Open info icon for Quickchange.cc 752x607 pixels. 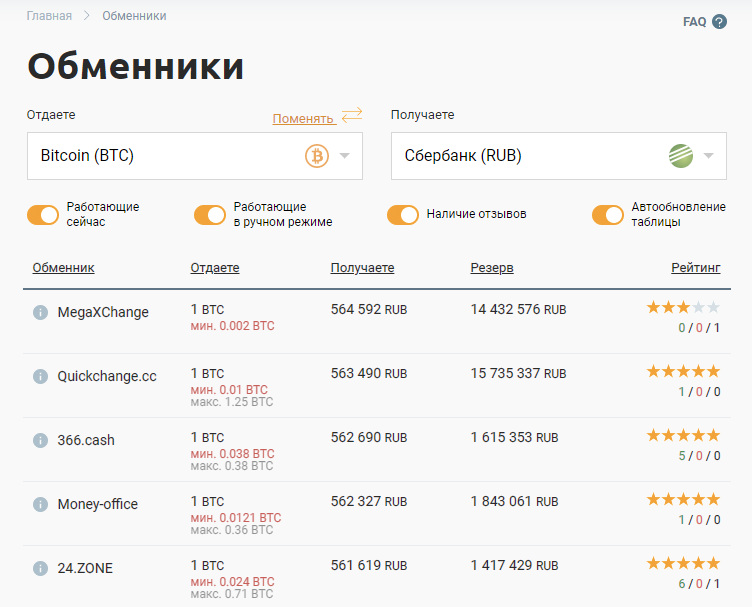40,376
